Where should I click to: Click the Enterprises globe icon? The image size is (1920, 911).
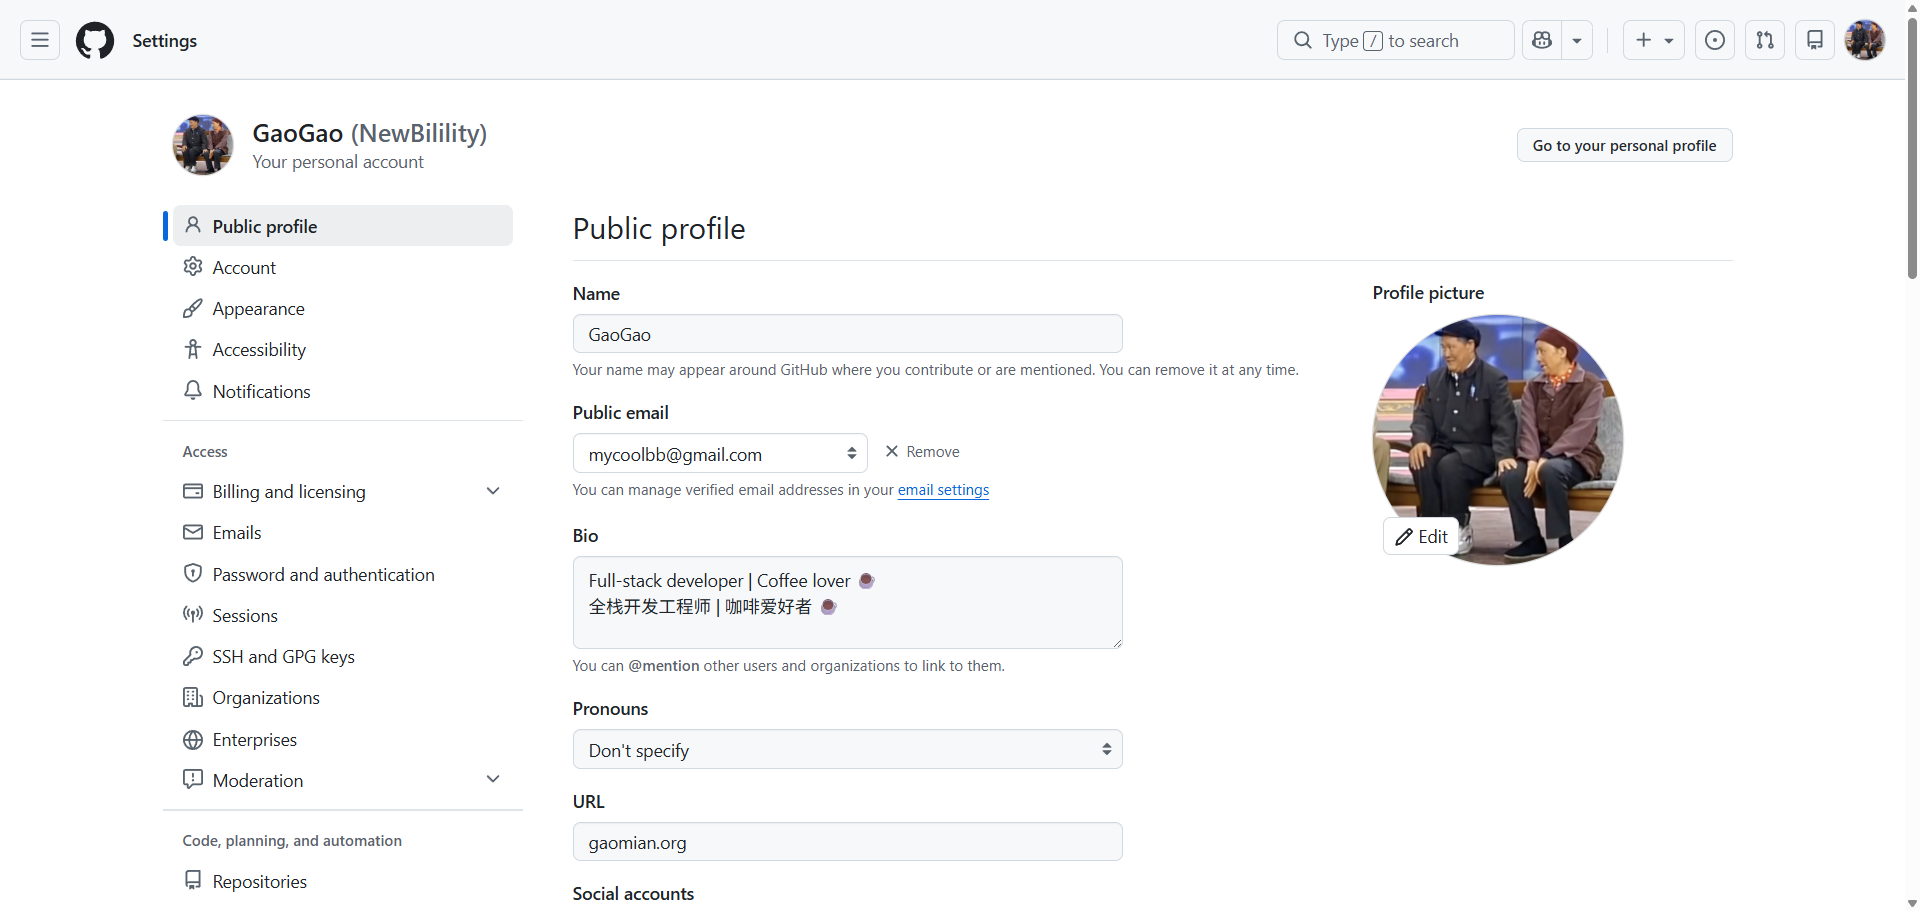click(193, 739)
